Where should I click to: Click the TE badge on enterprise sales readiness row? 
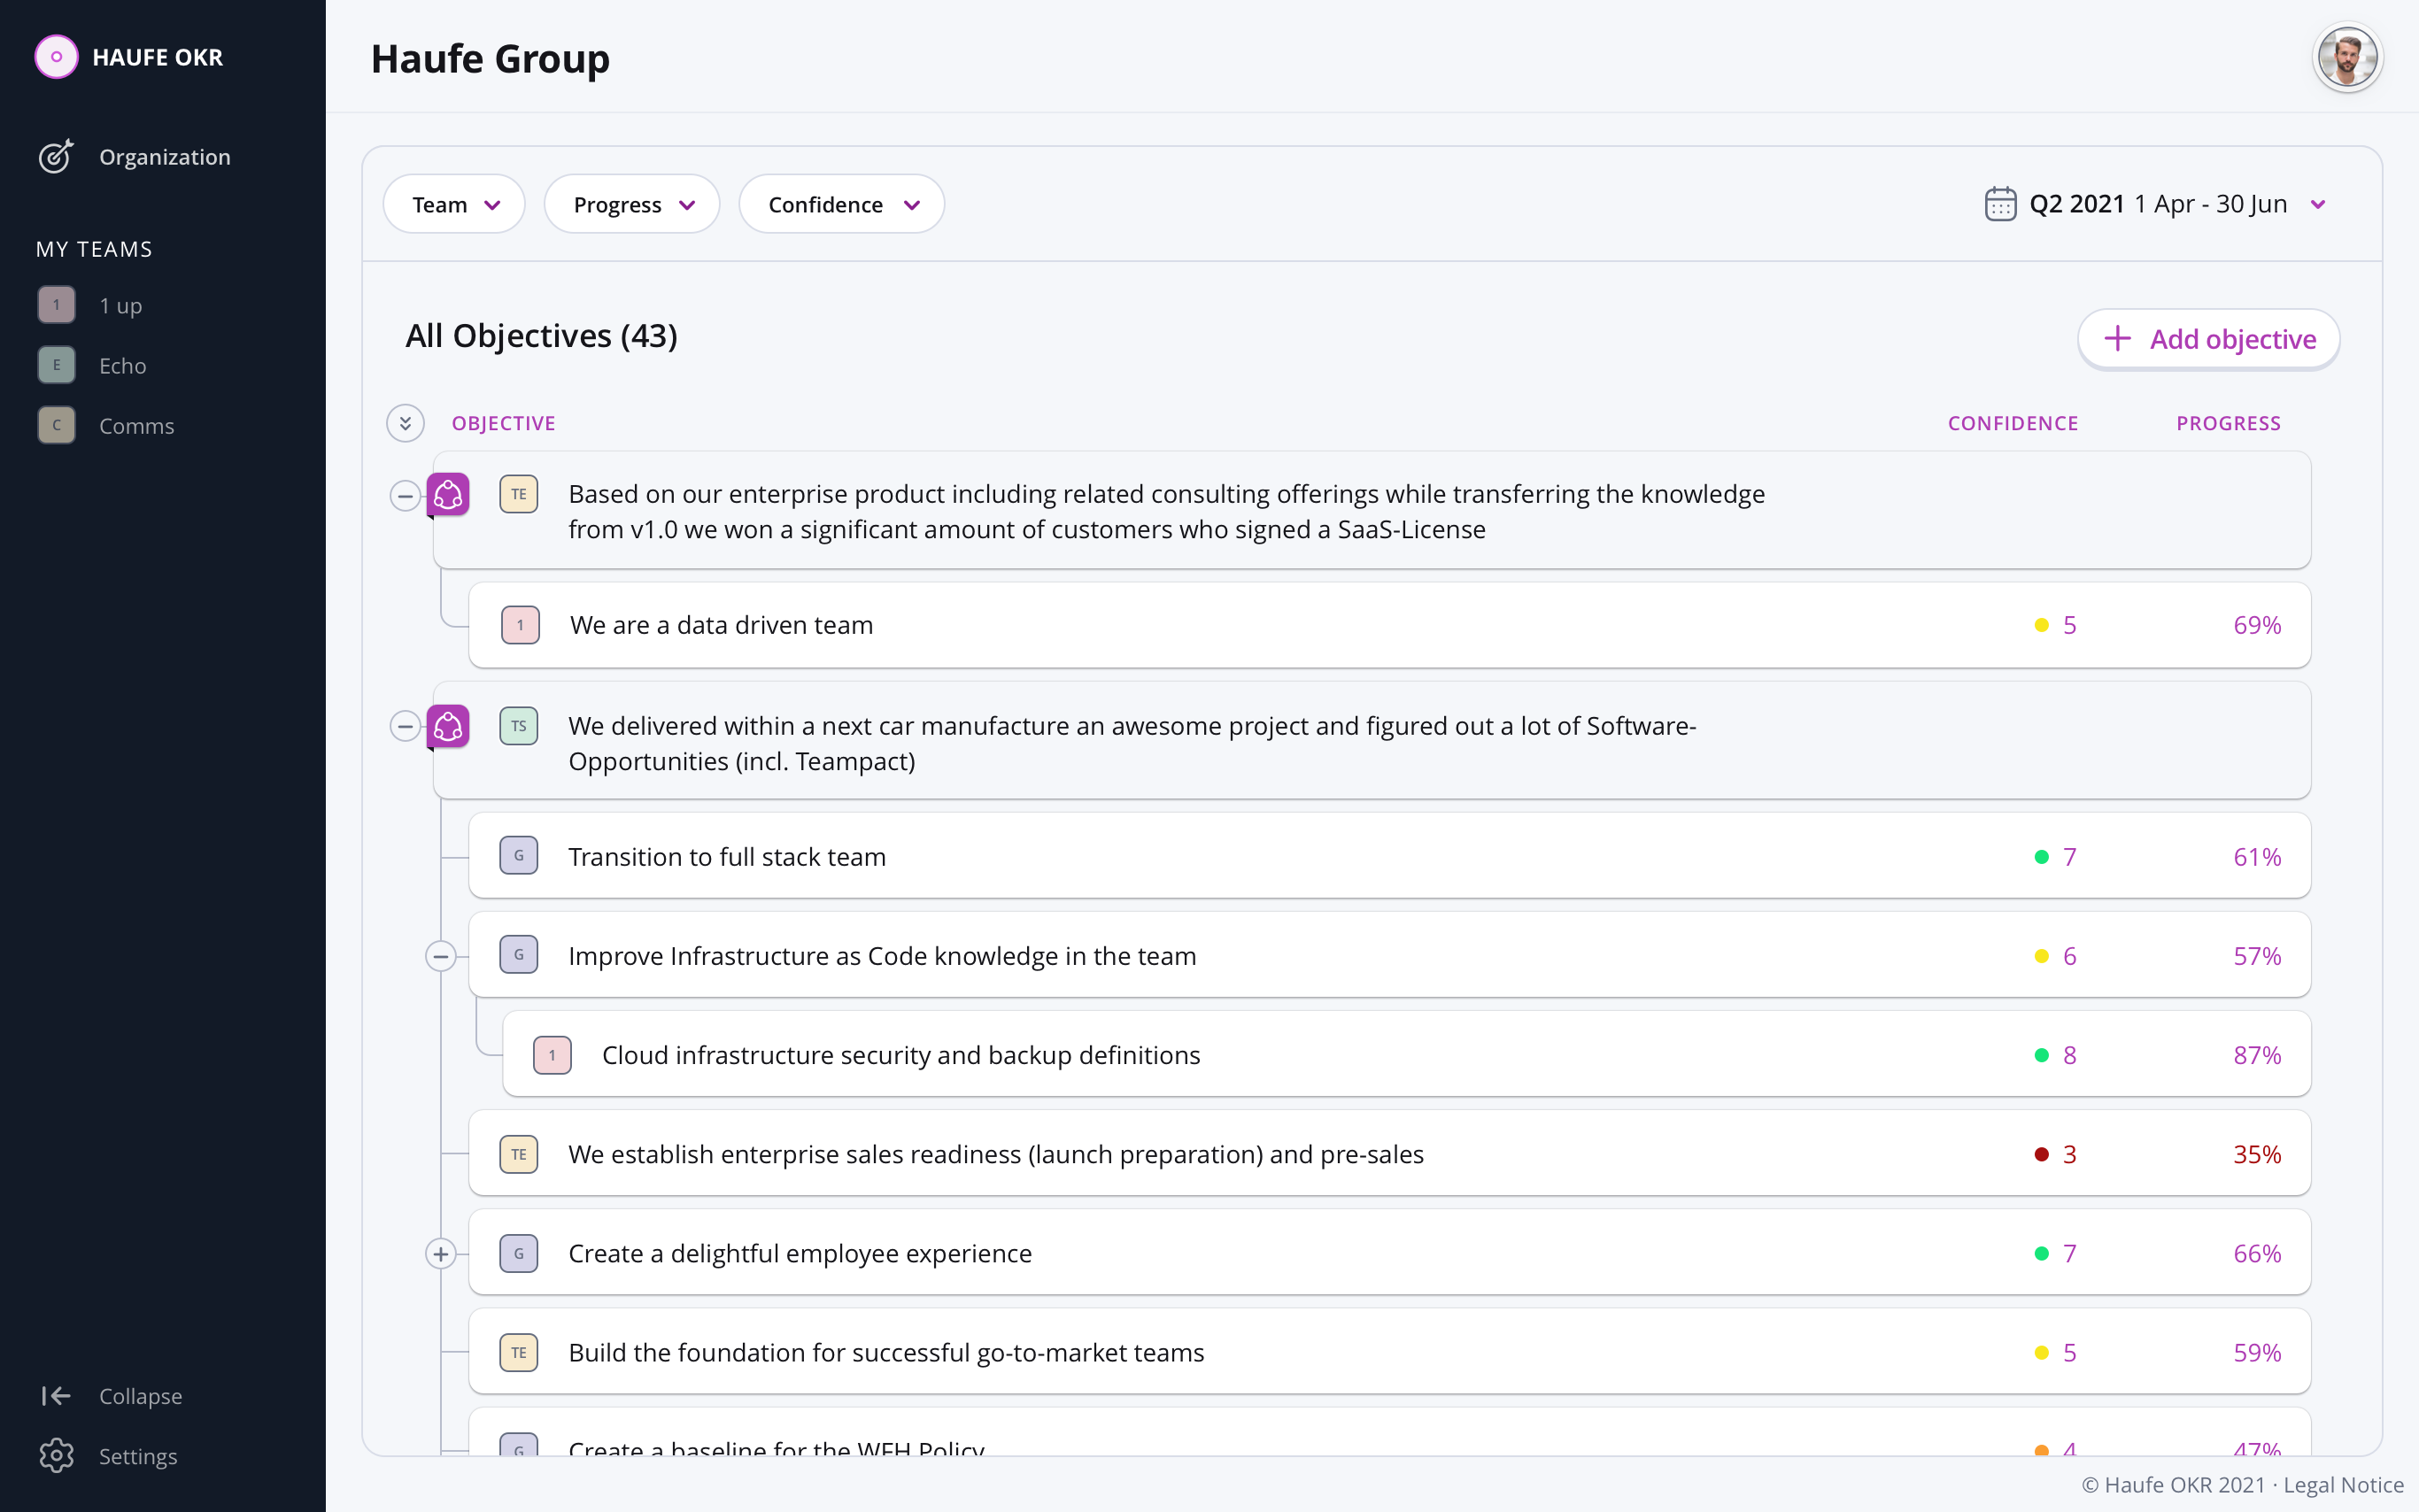pyautogui.click(x=519, y=1154)
